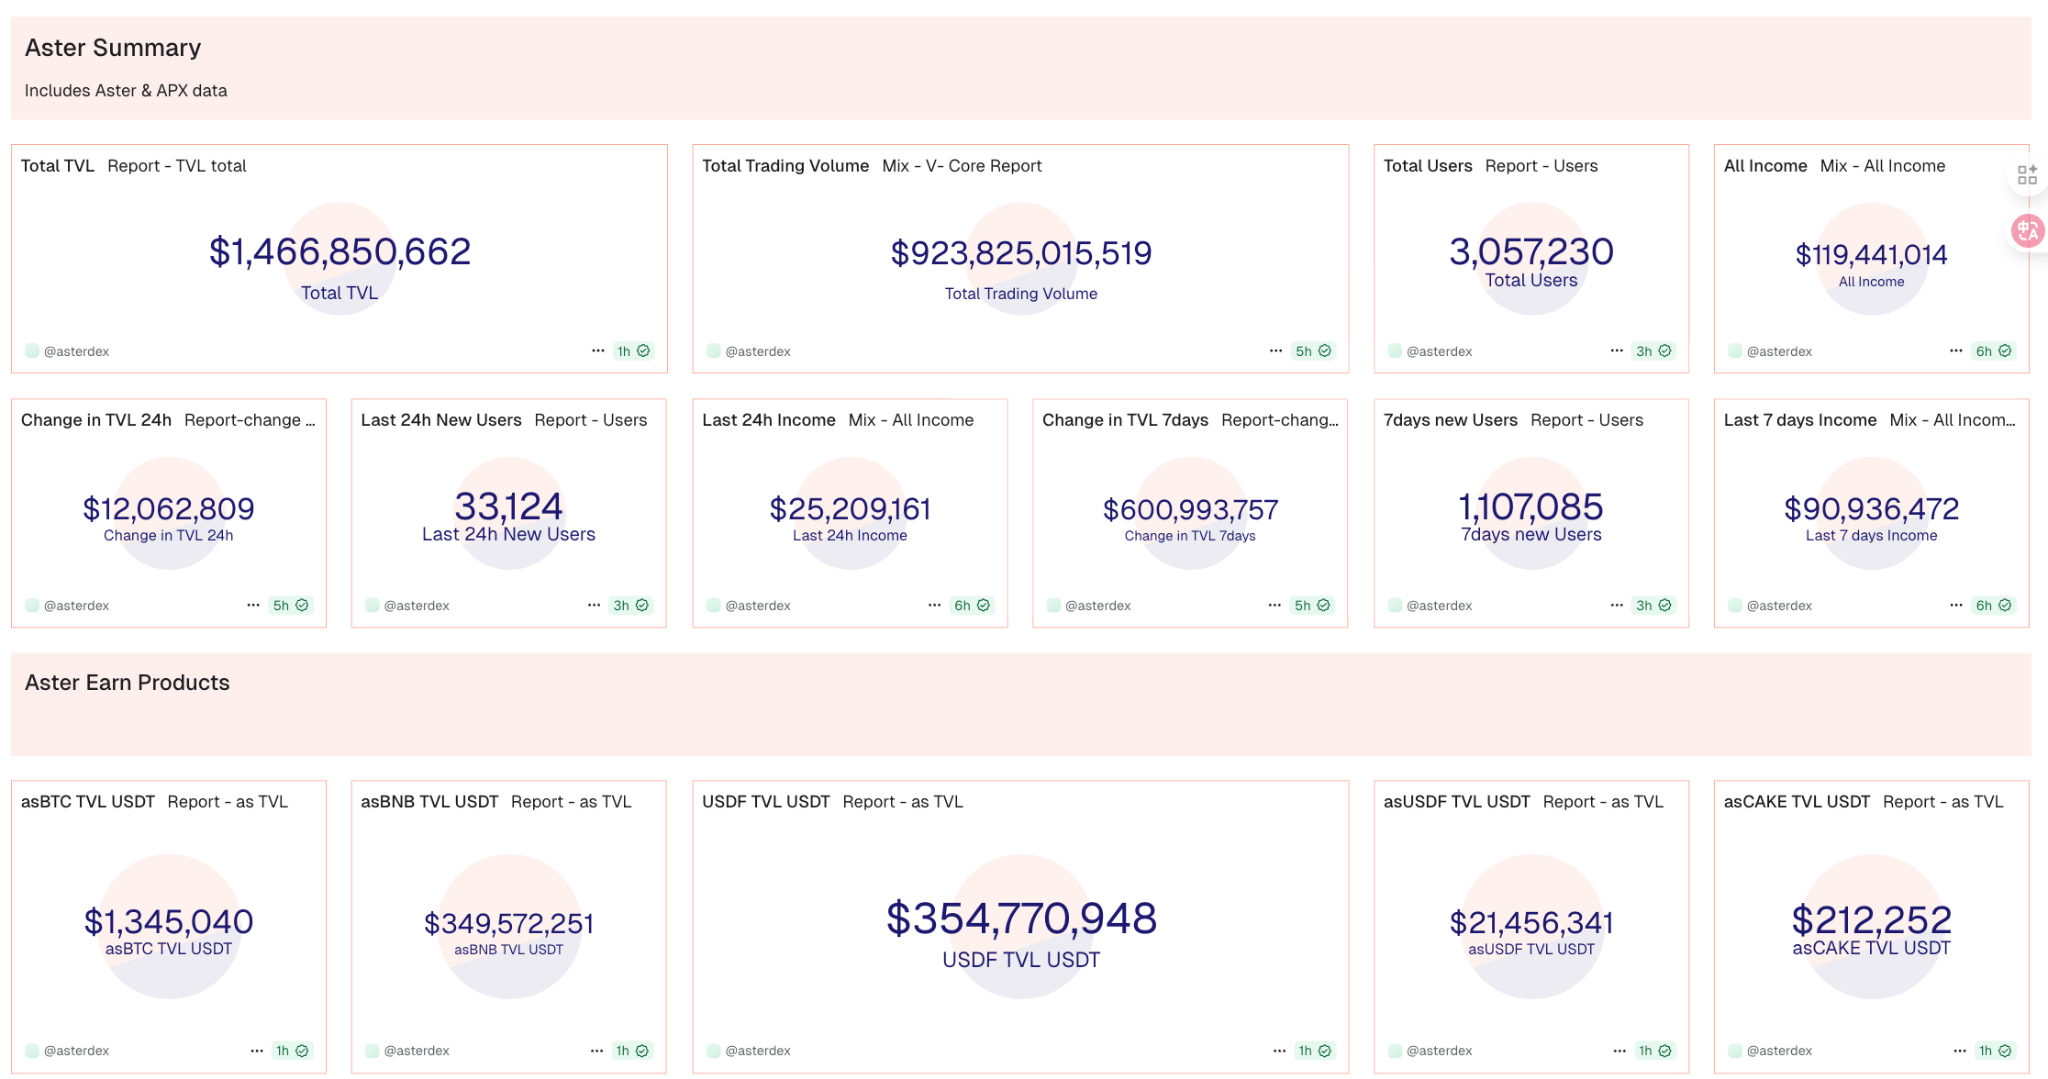Open three-dot menu on Total TVL card
Image resolution: width=2048 pixels, height=1079 pixels.
(598, 351)
